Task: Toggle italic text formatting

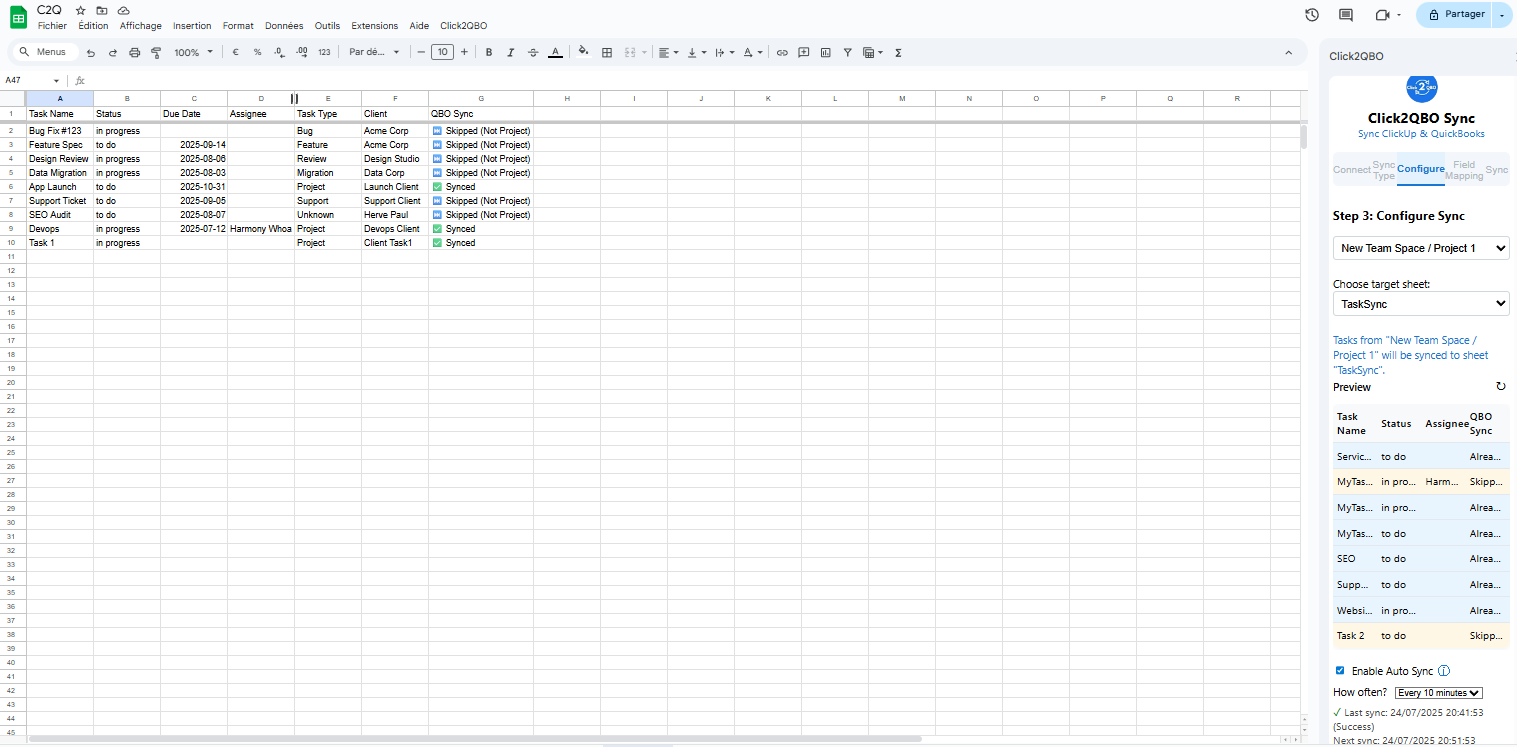Action: pos(511,52)
